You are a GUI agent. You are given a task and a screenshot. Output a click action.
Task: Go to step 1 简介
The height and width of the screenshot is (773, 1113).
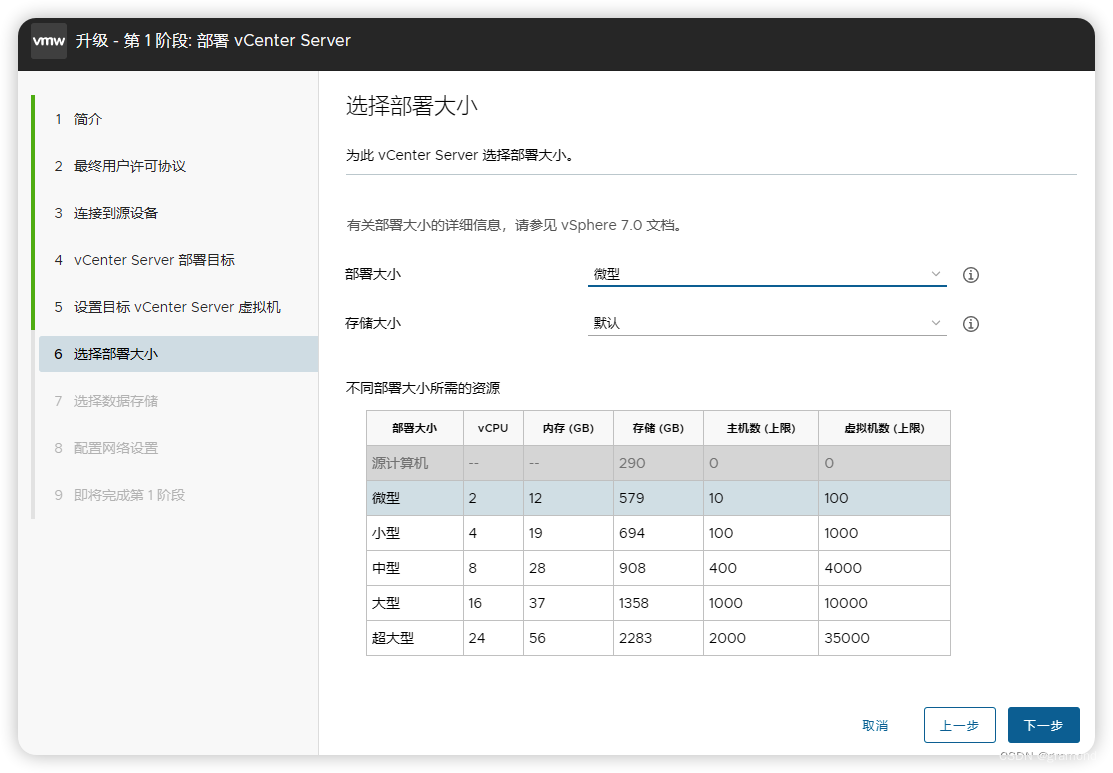78,119
